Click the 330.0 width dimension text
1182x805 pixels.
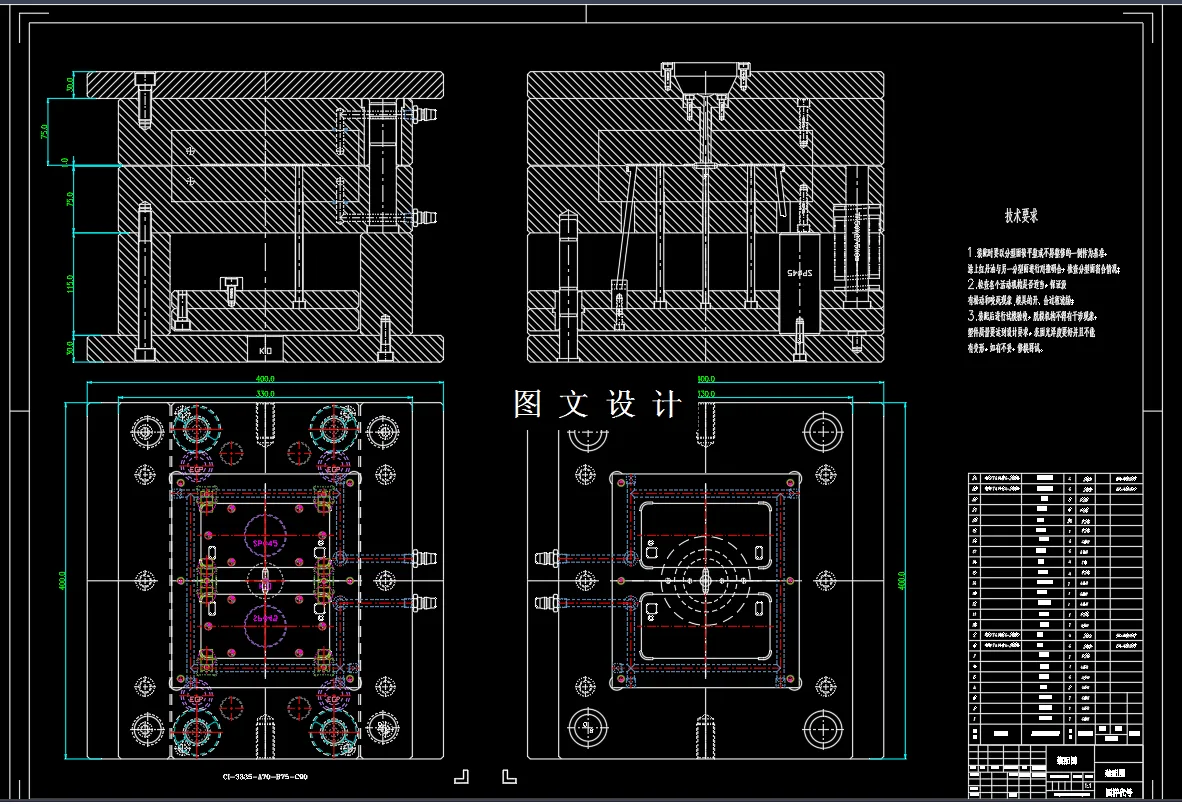pos(265,393)
